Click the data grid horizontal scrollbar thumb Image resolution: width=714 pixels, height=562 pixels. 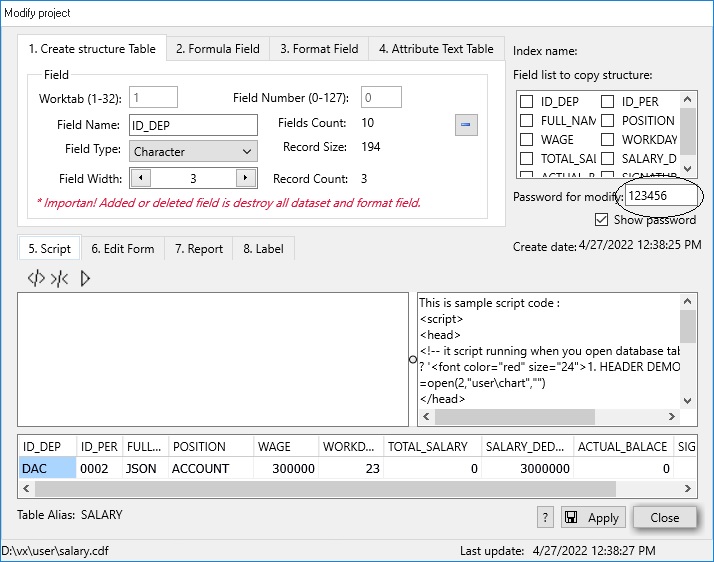pyautogui.click(x=325, y=489)
